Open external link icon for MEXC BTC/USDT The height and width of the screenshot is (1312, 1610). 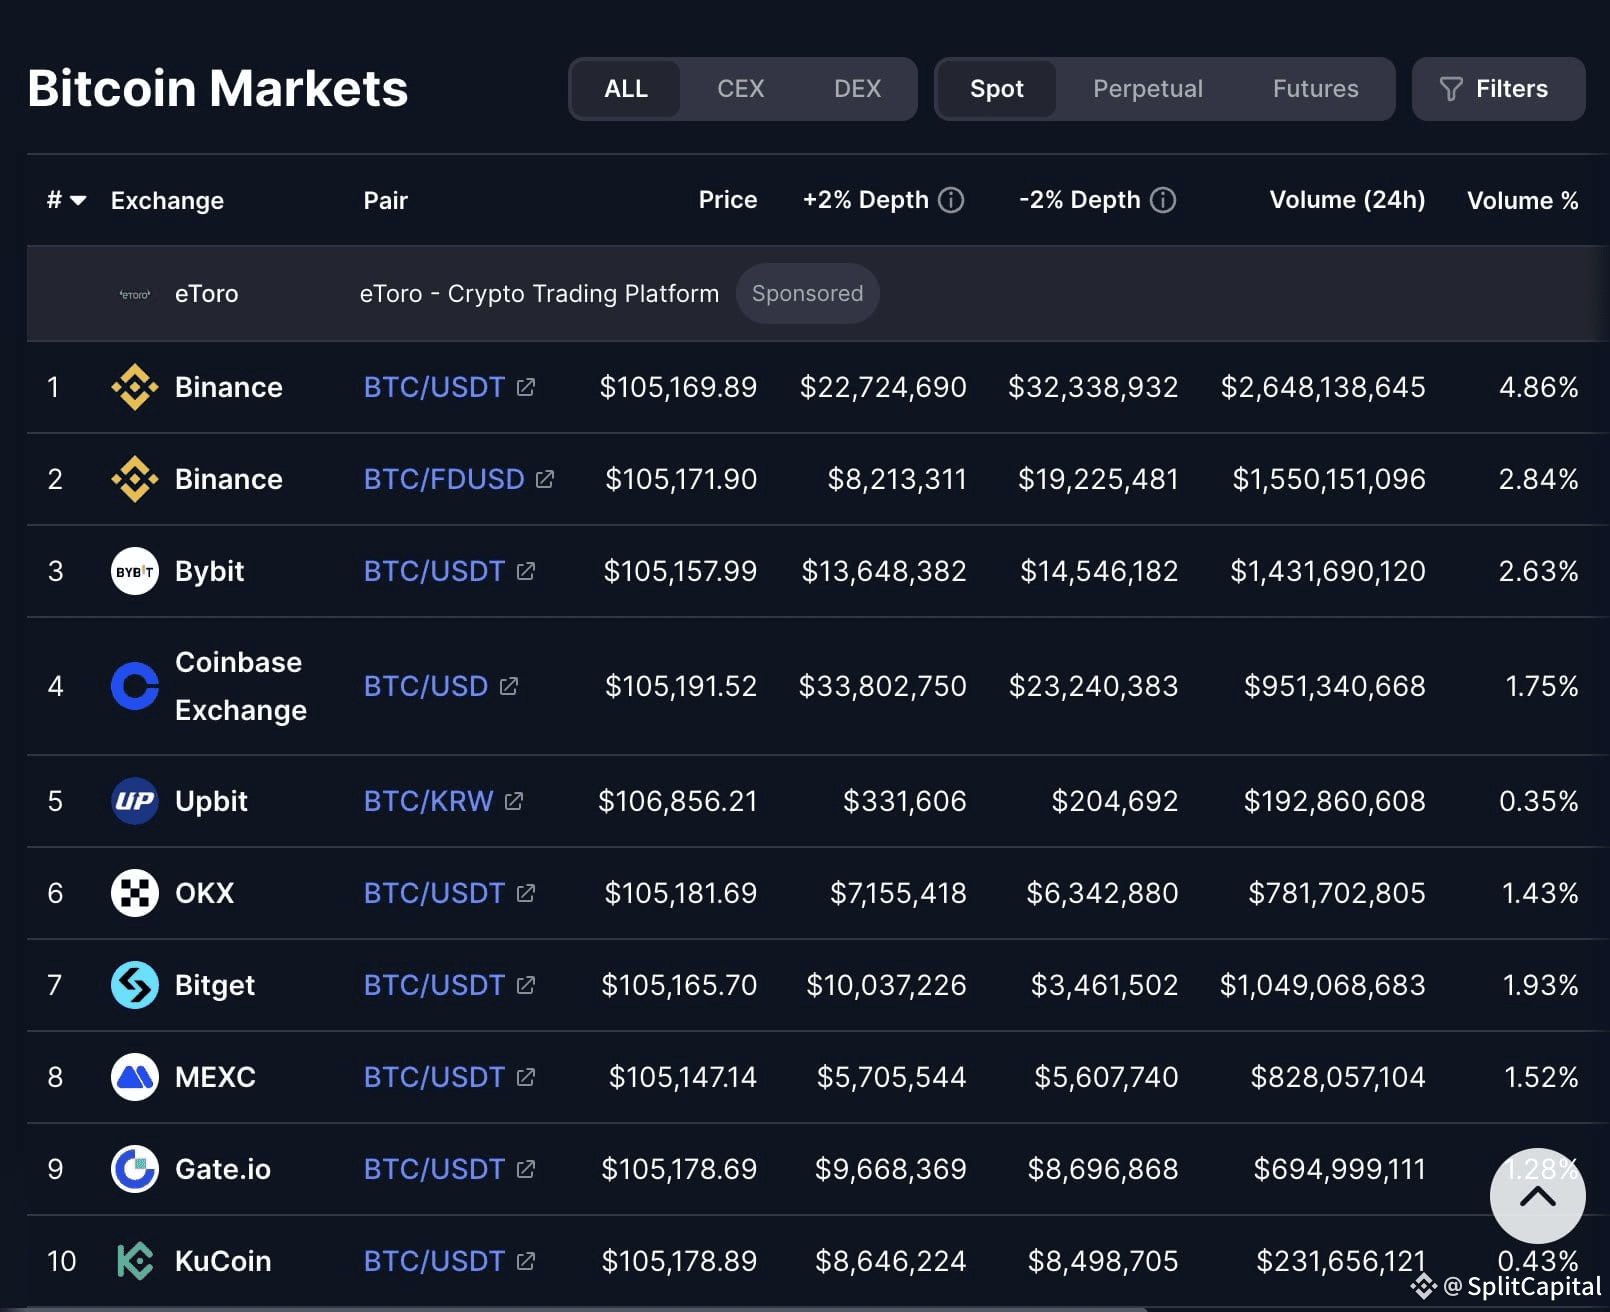click(x=526, y=1077)
